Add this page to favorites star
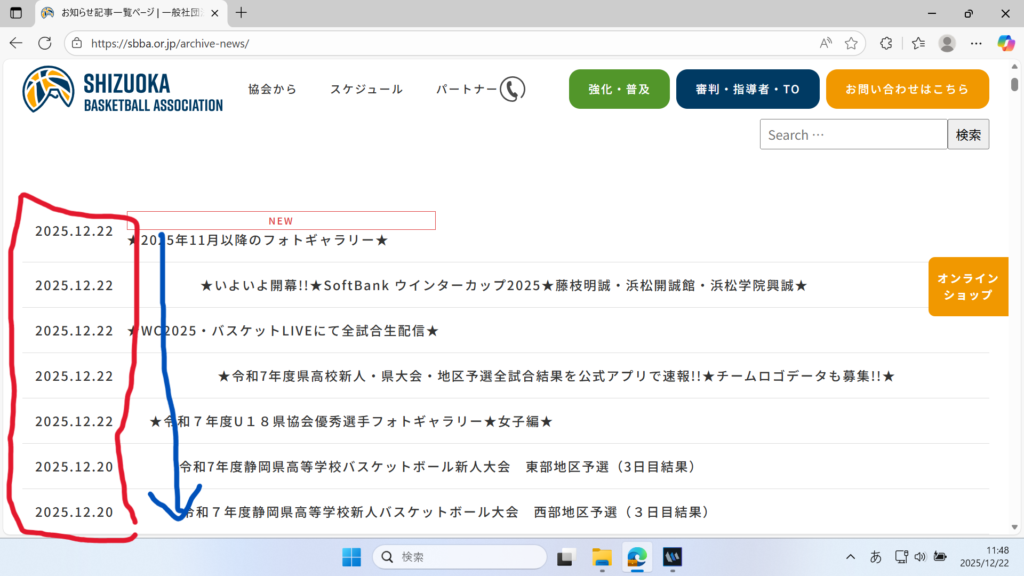 851,43
